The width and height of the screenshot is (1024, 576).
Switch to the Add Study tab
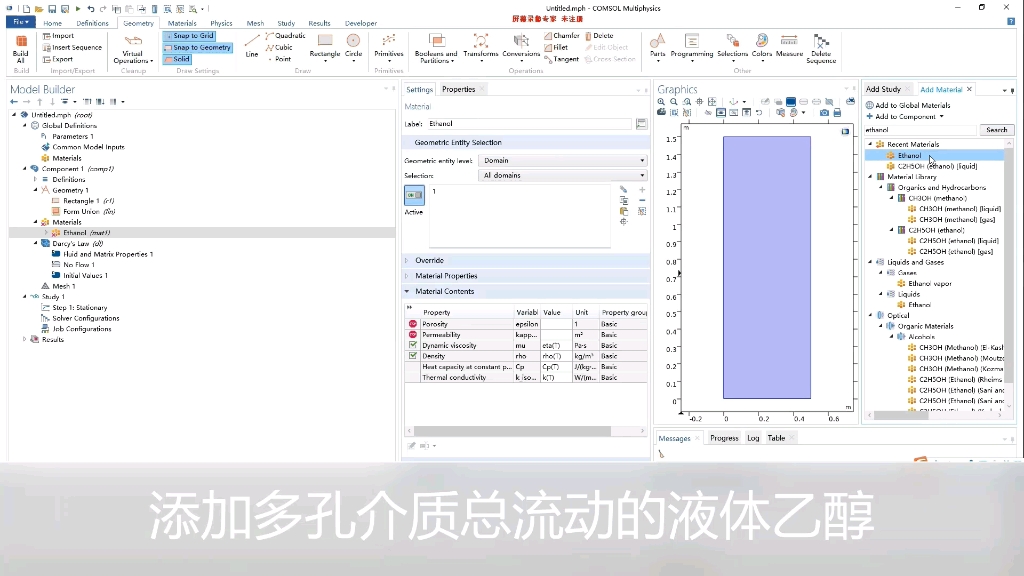883,89
